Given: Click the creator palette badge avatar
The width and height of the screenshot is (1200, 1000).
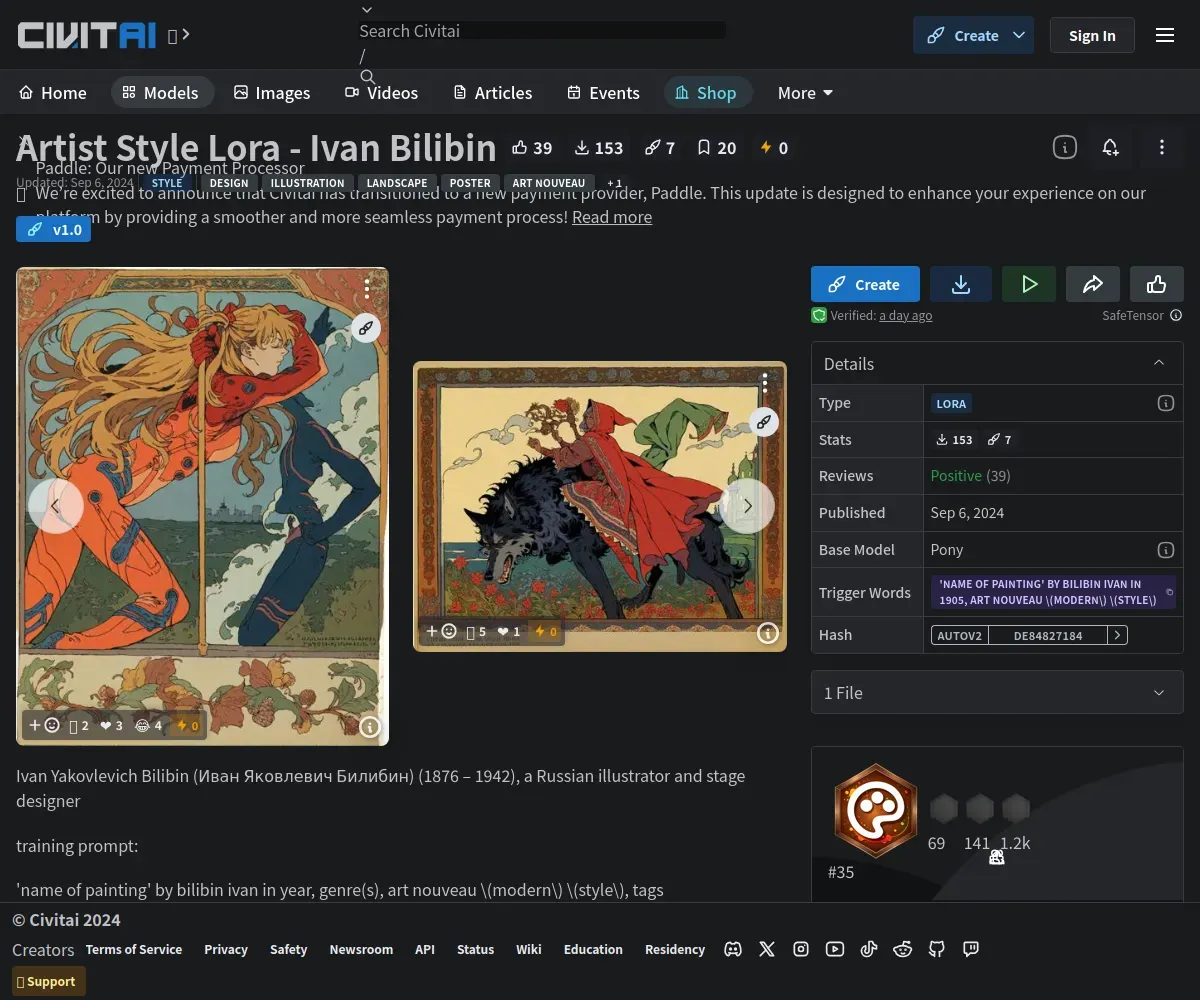Looking at the screenshot, I should (x=876, y=811).
